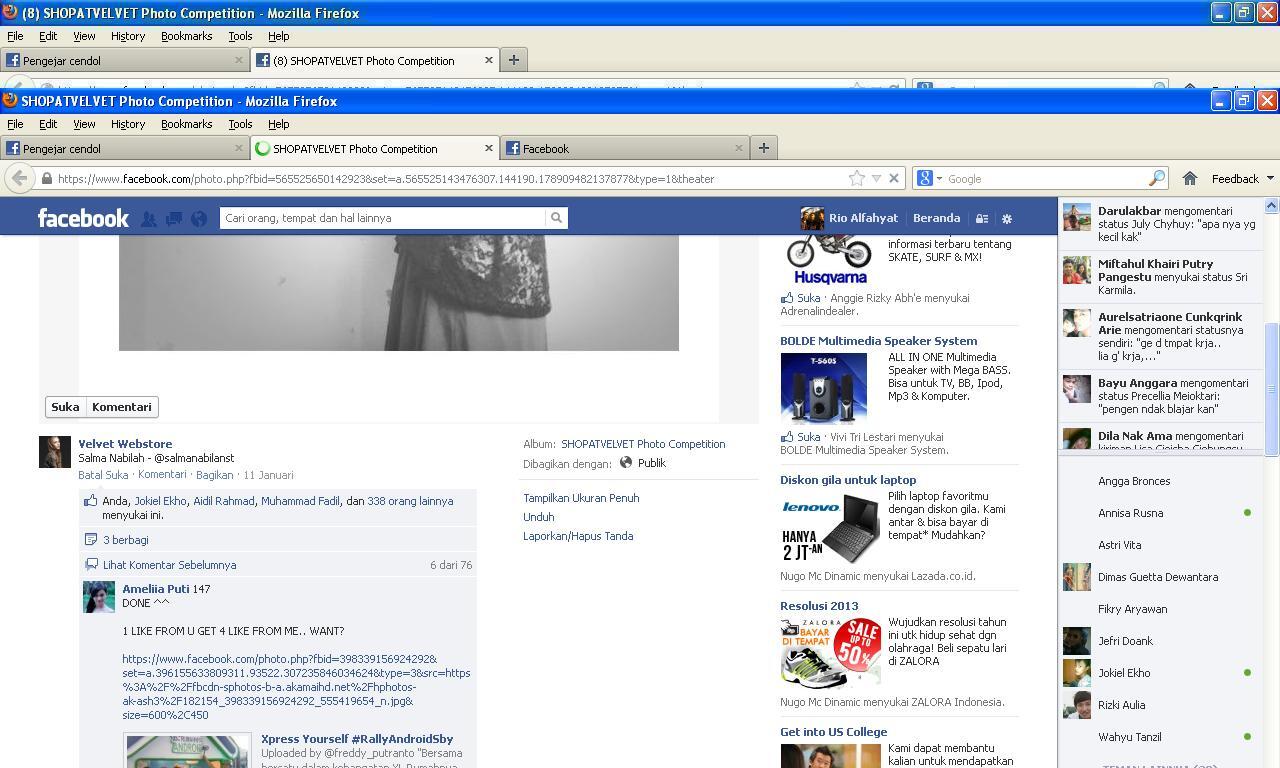Open Facebook notifications globe icon
Screen dimensions: 1280x768
tap(199, 218)
